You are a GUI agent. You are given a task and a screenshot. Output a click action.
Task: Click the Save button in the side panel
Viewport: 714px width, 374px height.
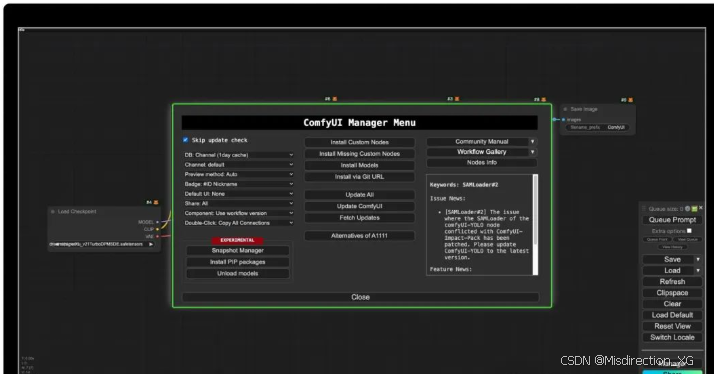click(x=668, y=259)
